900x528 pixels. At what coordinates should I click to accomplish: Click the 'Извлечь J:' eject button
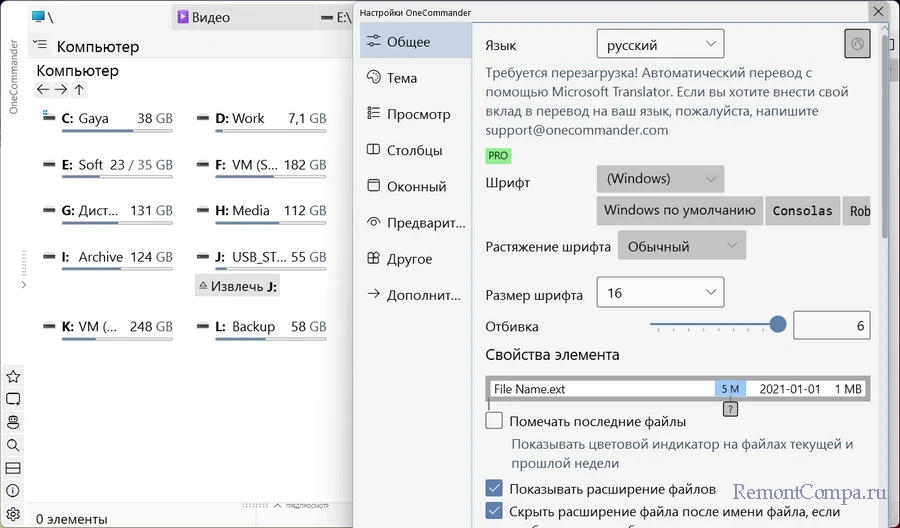tap(238, 286)
